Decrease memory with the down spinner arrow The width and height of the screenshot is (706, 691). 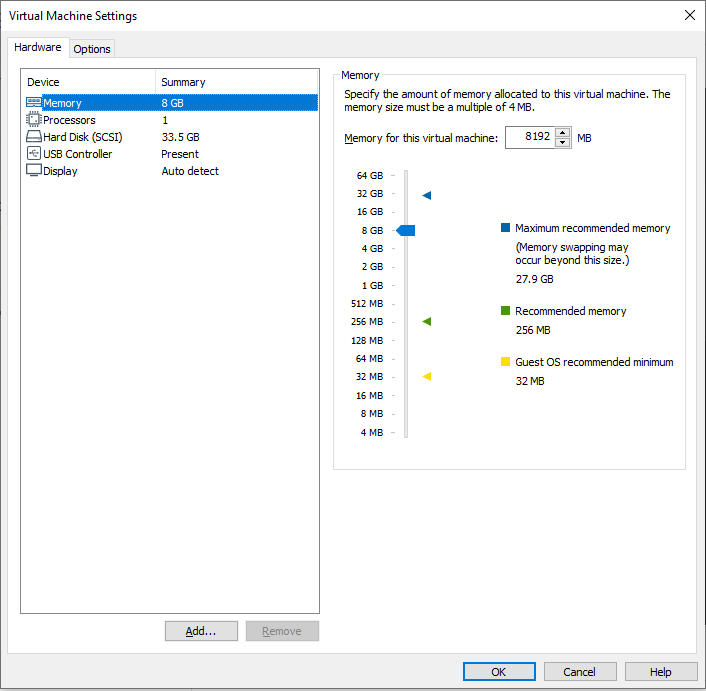pyautogui.click(x=563, y=143)
